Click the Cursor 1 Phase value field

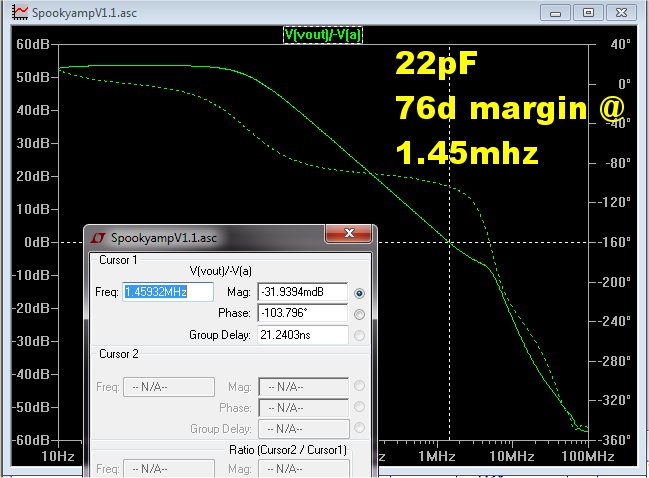pos(303,313)
